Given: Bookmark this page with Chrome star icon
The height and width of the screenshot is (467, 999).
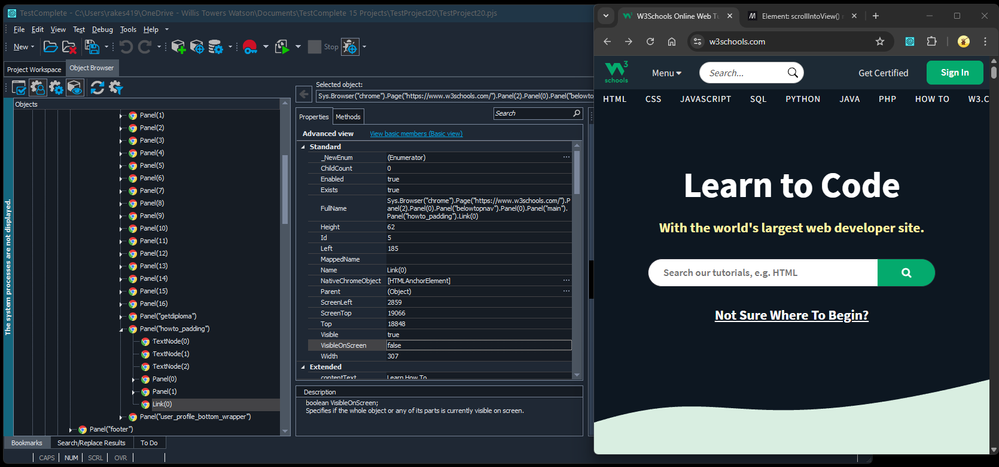Looking at the screenshot, I should pyautogui.click(x=879, y=42).
